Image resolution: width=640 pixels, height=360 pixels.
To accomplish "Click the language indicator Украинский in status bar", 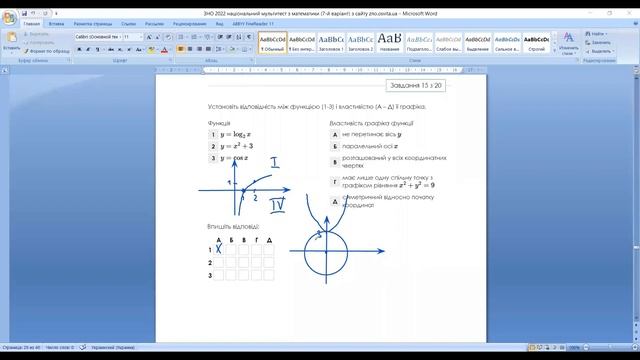I will pos(113,347).
